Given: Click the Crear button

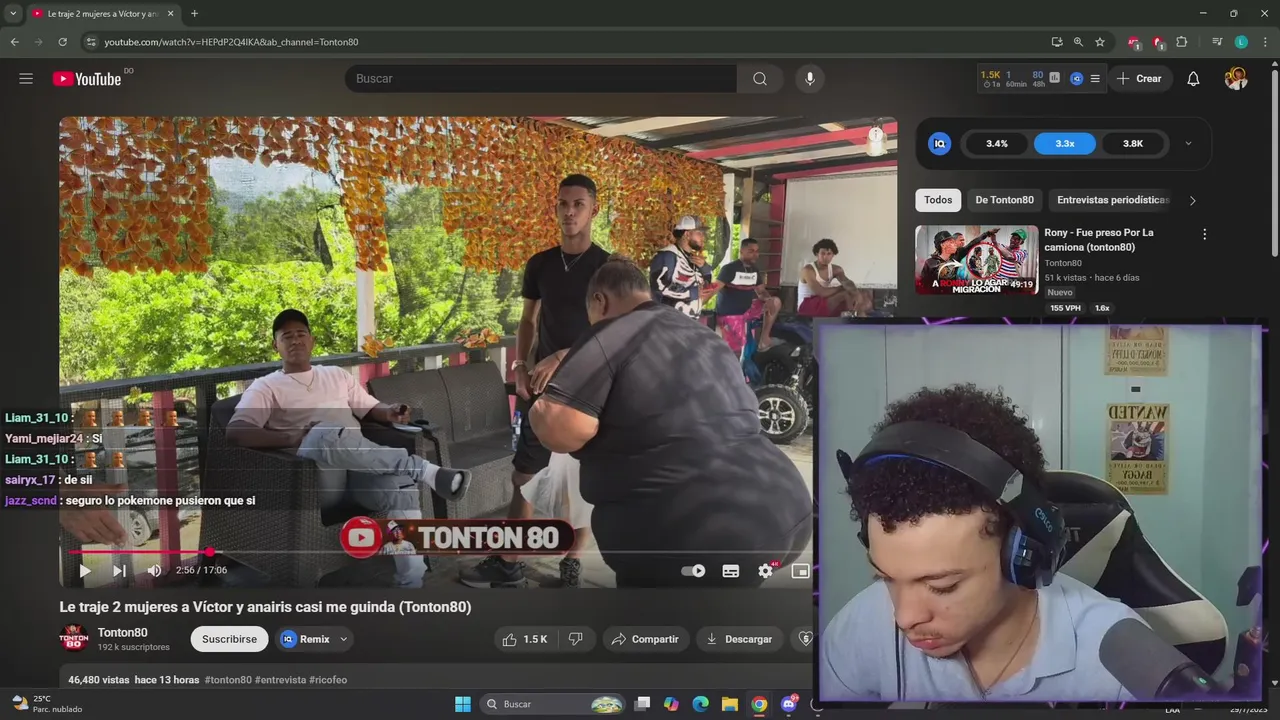Looking at the screenshot, I should tap(1139, 79).
